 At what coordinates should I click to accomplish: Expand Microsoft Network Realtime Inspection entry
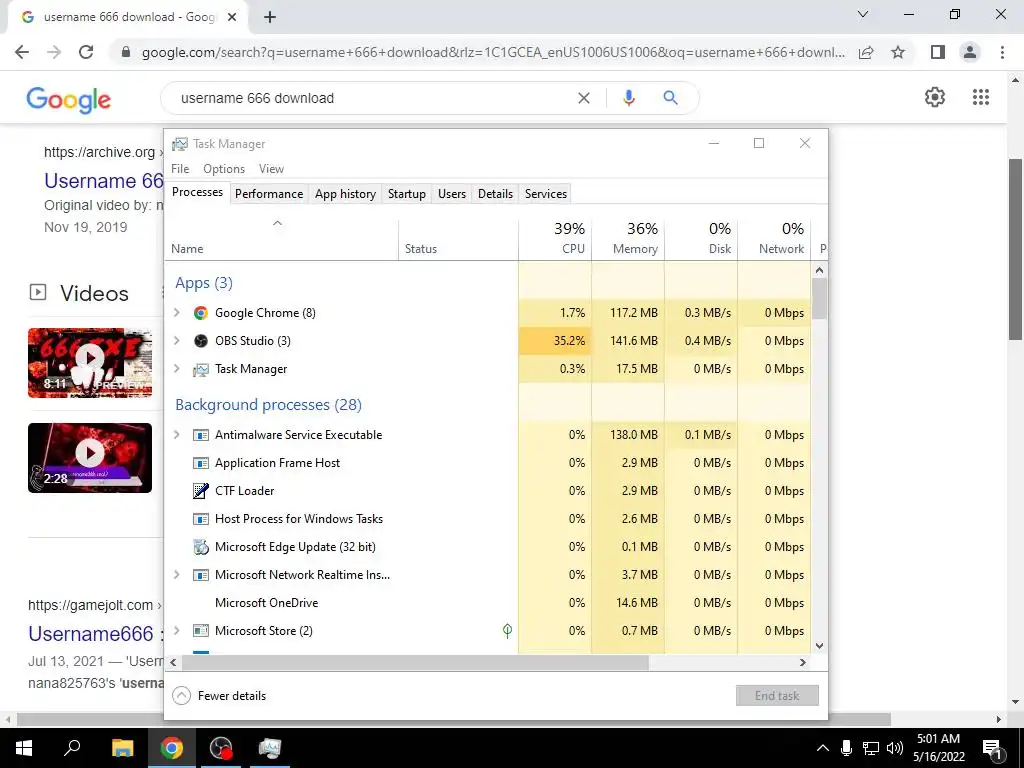point(176,575)
